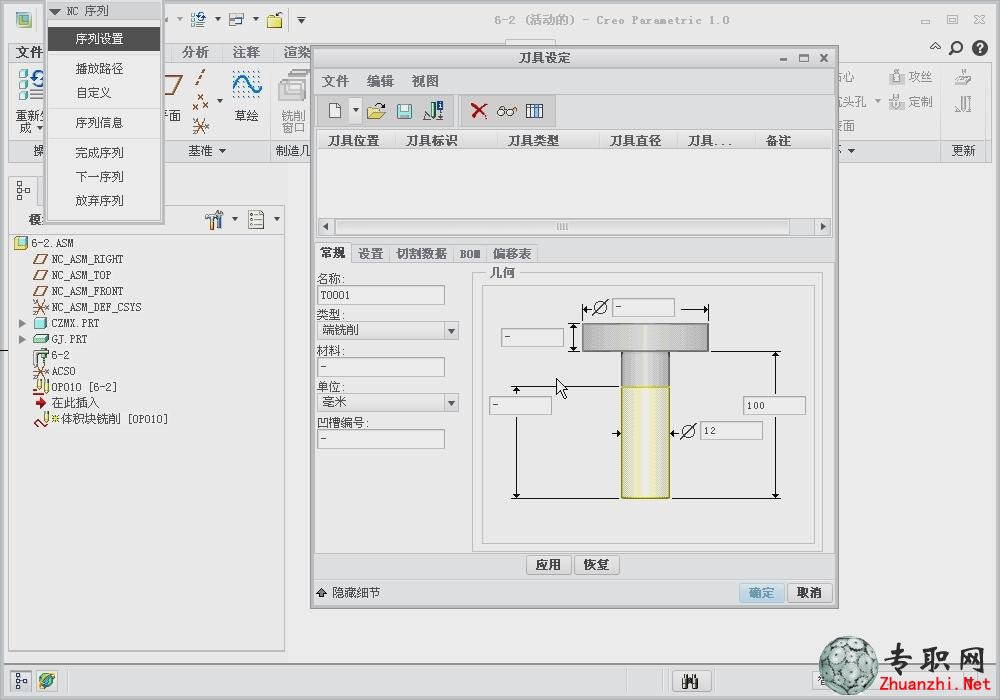Switch to 偏移表 tab
1000x700 pixels.
click(512, 254)
